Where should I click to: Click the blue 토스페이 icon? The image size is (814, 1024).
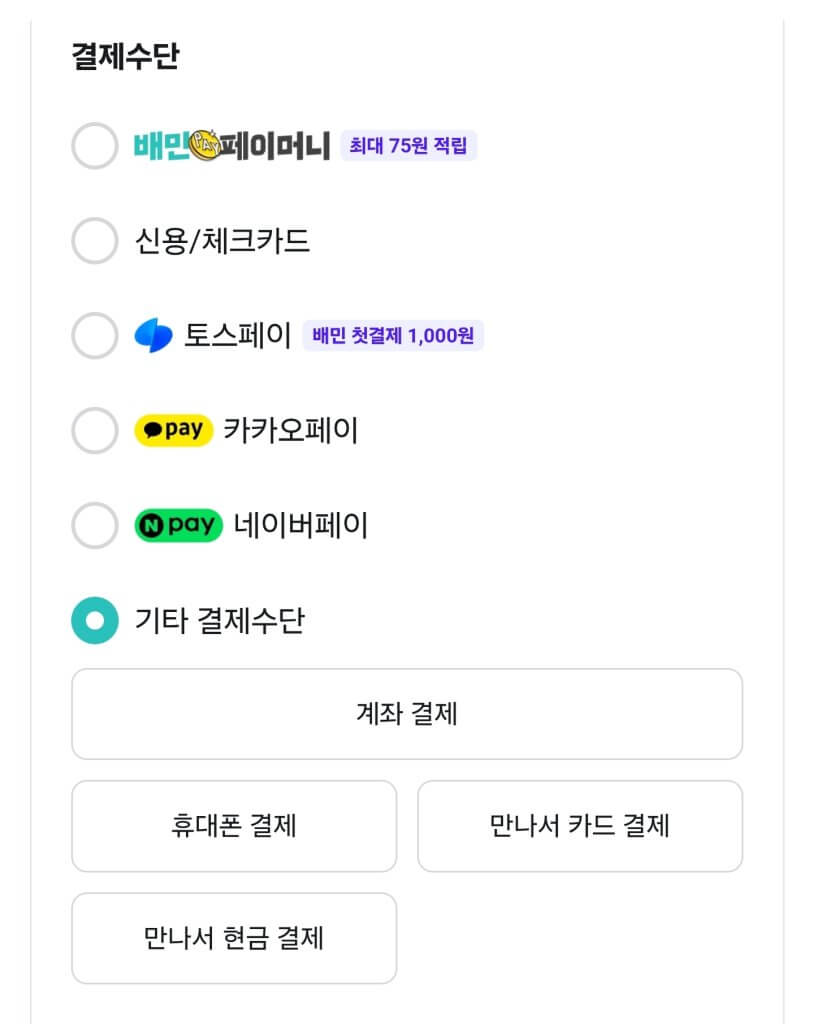click(154, 336)
